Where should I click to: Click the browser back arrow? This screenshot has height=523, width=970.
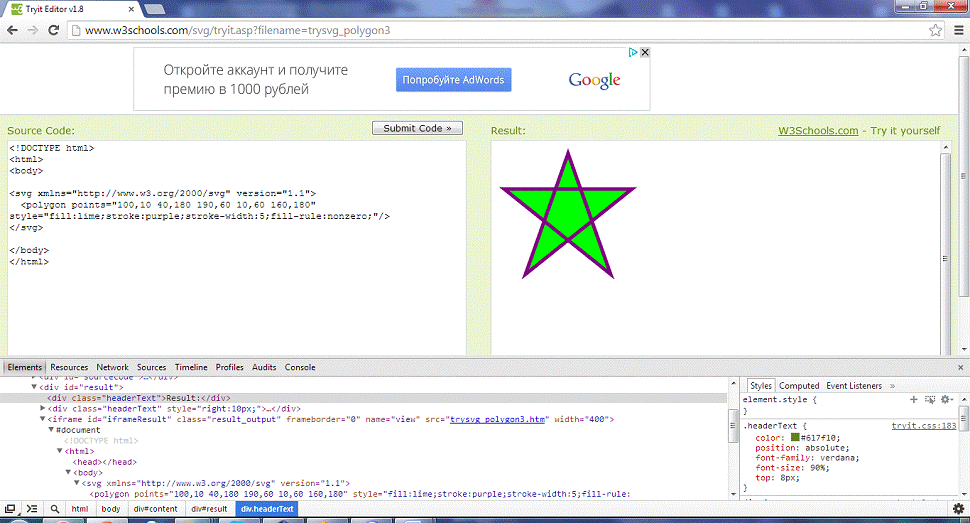12,30
